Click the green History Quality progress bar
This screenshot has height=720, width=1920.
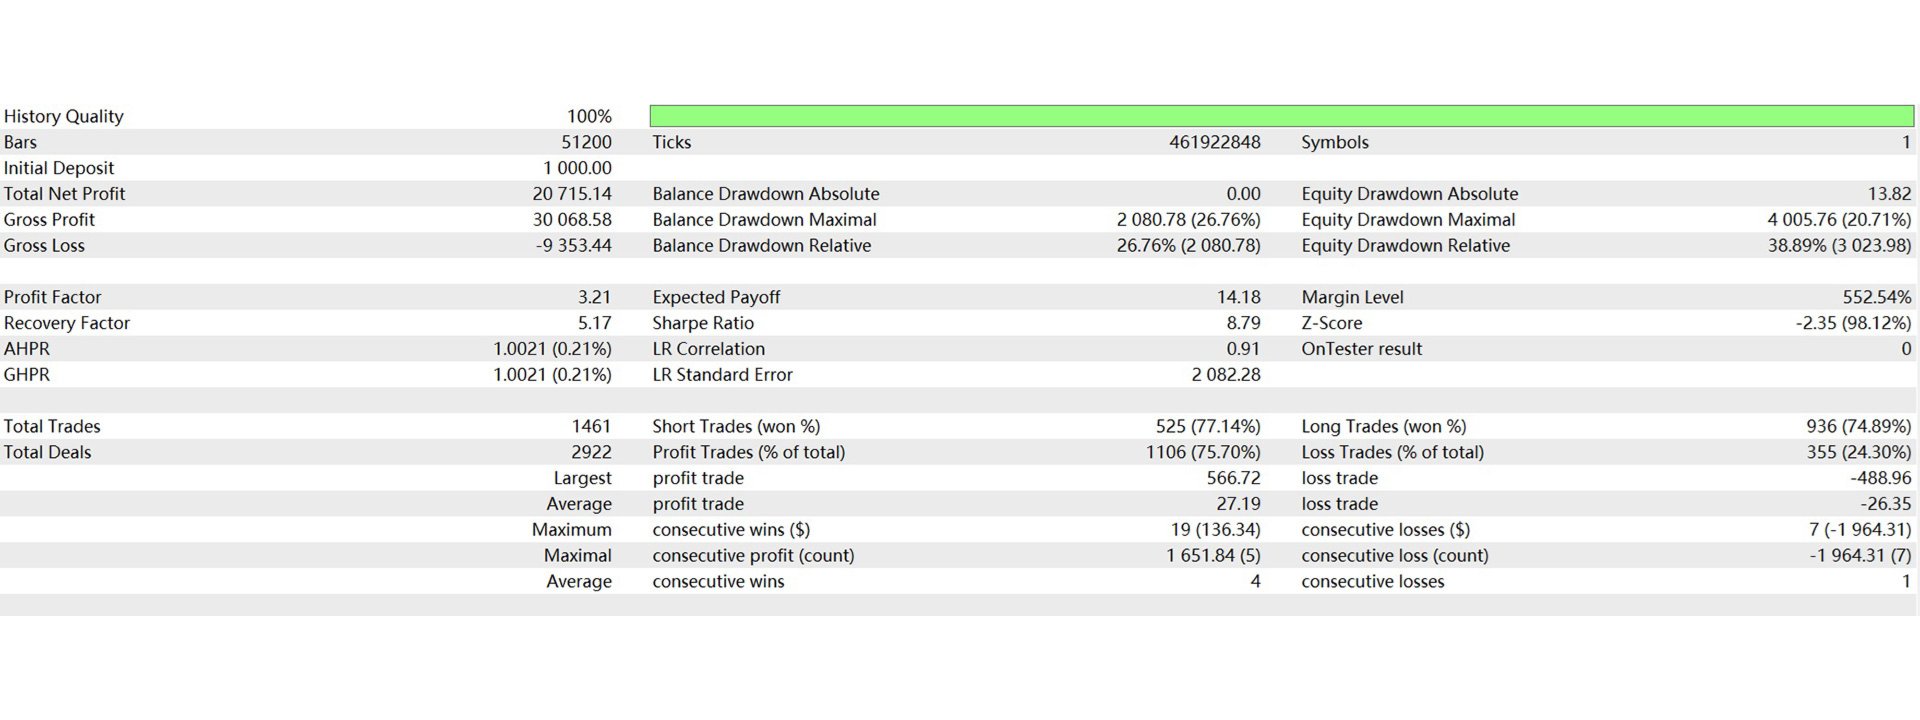[x=1281, y=116]
